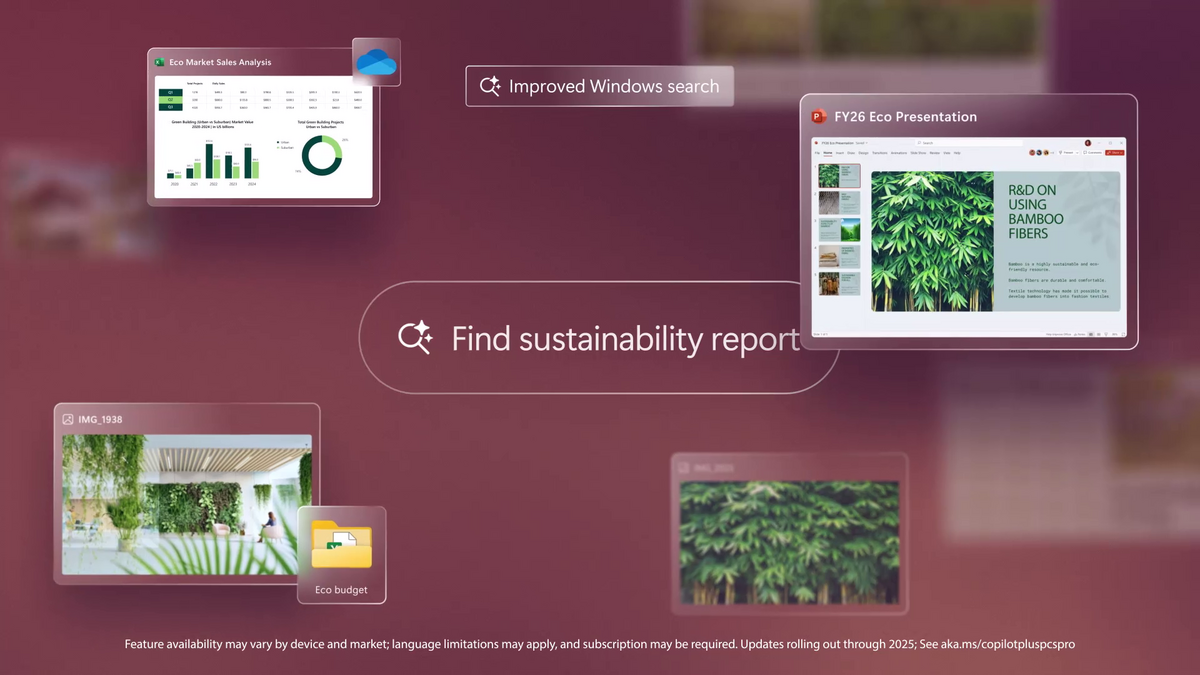Click inside the PowerPoint search box
1200x675 pixels.
point(969,143)
